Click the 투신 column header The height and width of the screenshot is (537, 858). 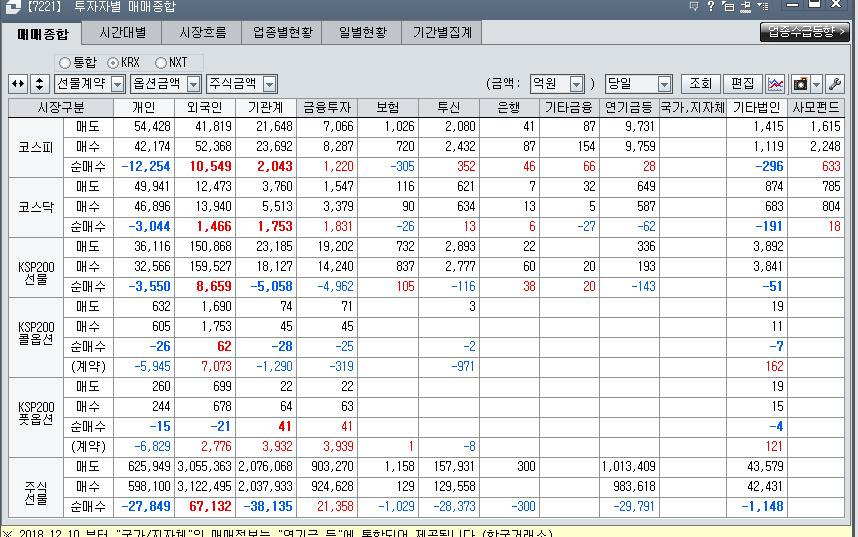[x=449, y=107]
